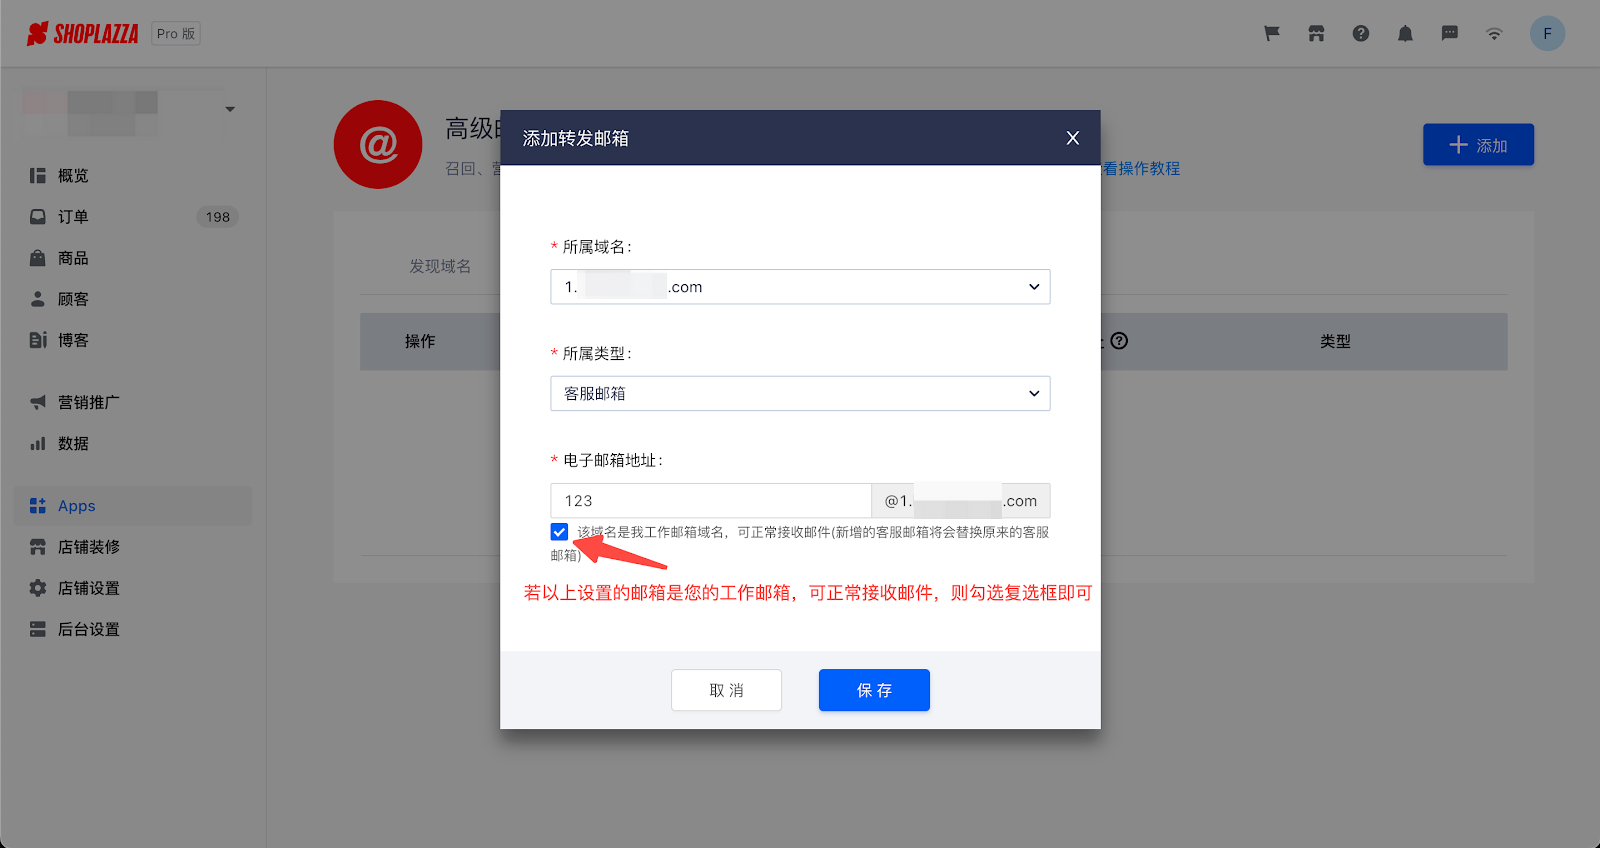Open the help question mark icon

click(x=1361, y=34)
